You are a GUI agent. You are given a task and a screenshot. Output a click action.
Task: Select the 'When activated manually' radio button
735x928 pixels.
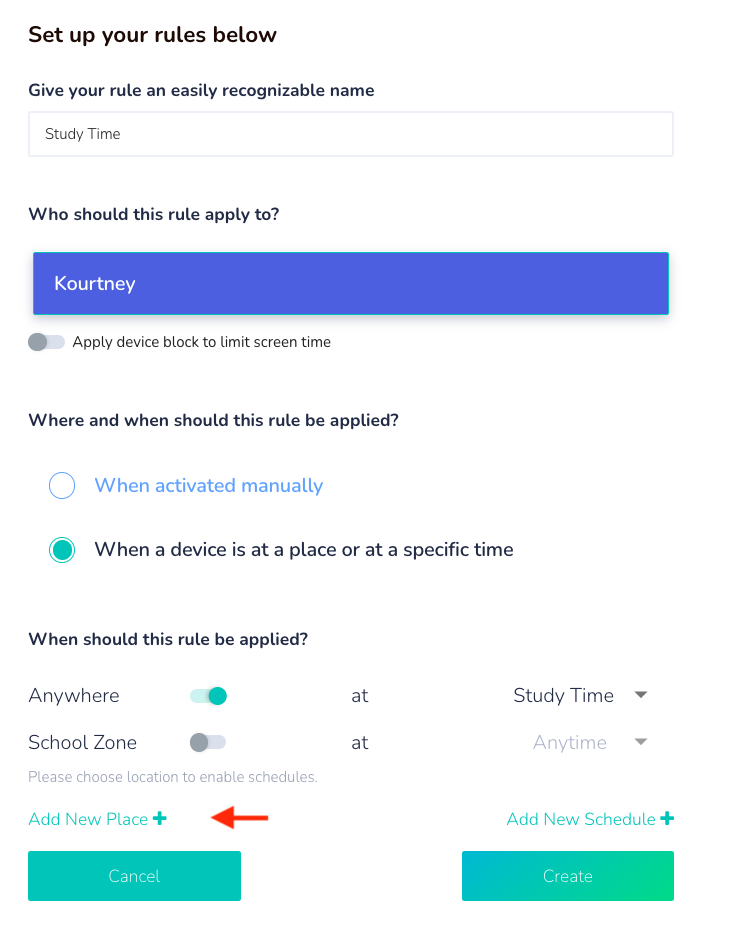point(62,486)
